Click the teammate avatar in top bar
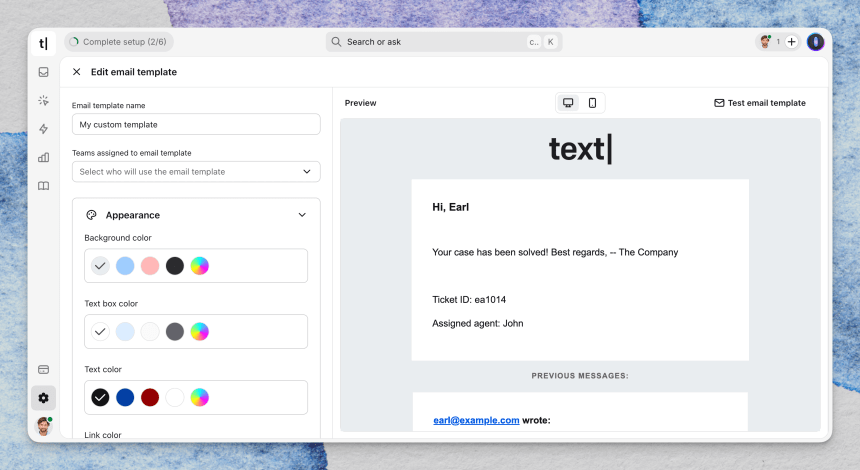Viewport: 860px width, 470px height. pos(766,42)
